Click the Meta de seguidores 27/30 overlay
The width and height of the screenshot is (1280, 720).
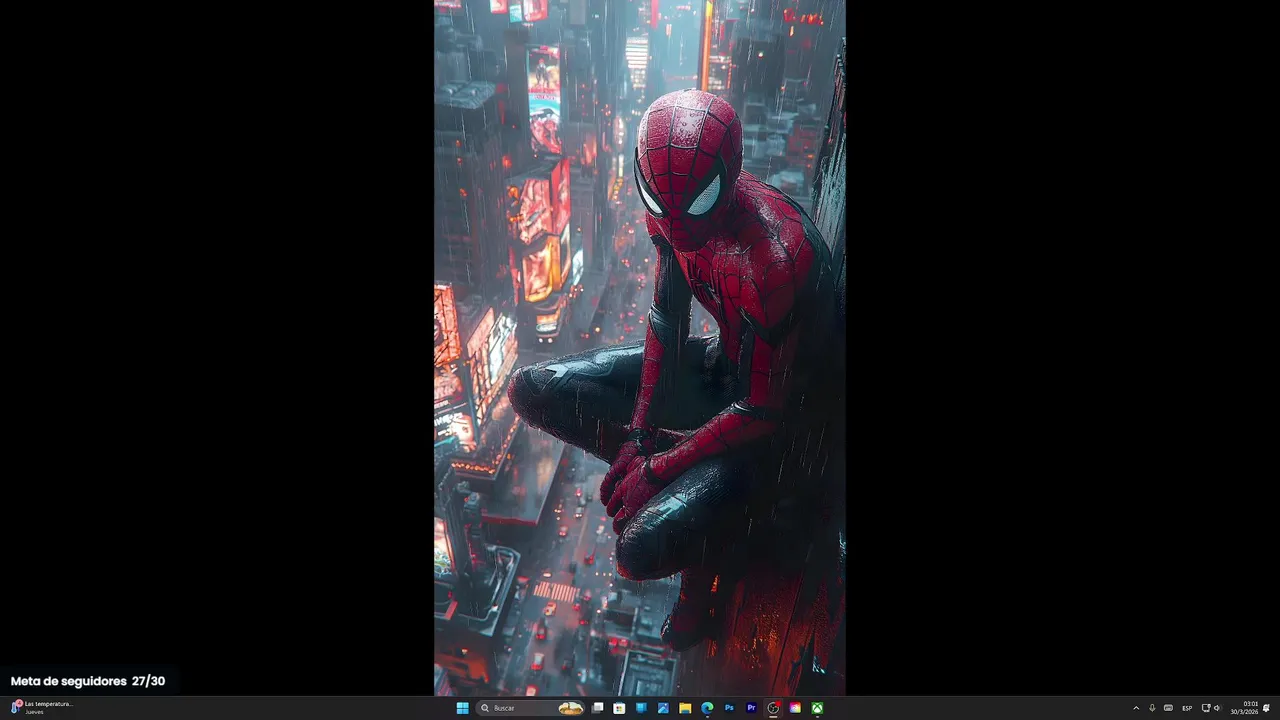pyautogui.click(x=88, y=681)
